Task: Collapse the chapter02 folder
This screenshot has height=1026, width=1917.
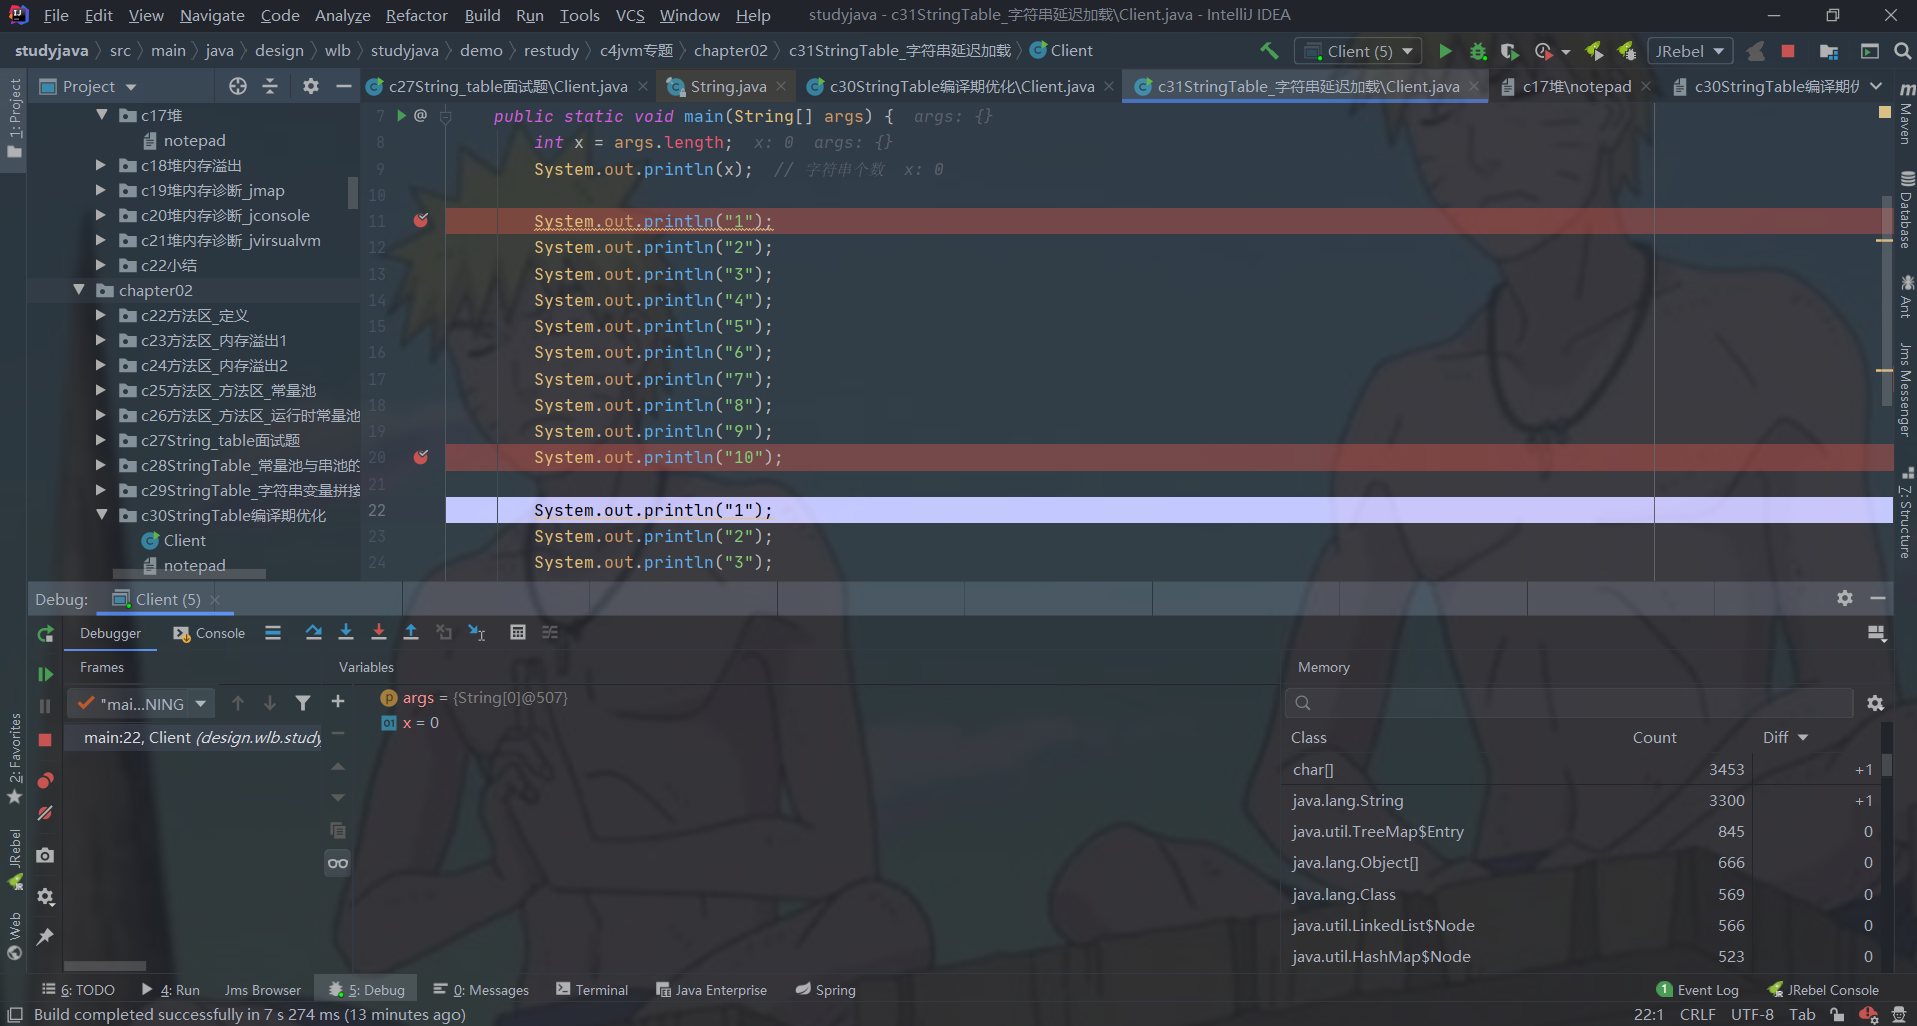Action: pos(78,290)
